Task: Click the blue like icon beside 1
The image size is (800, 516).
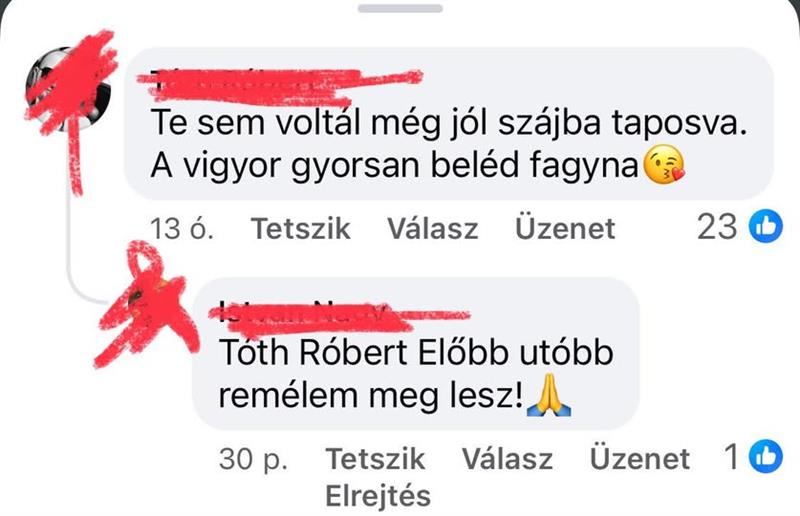Action: tap(765, 456)
